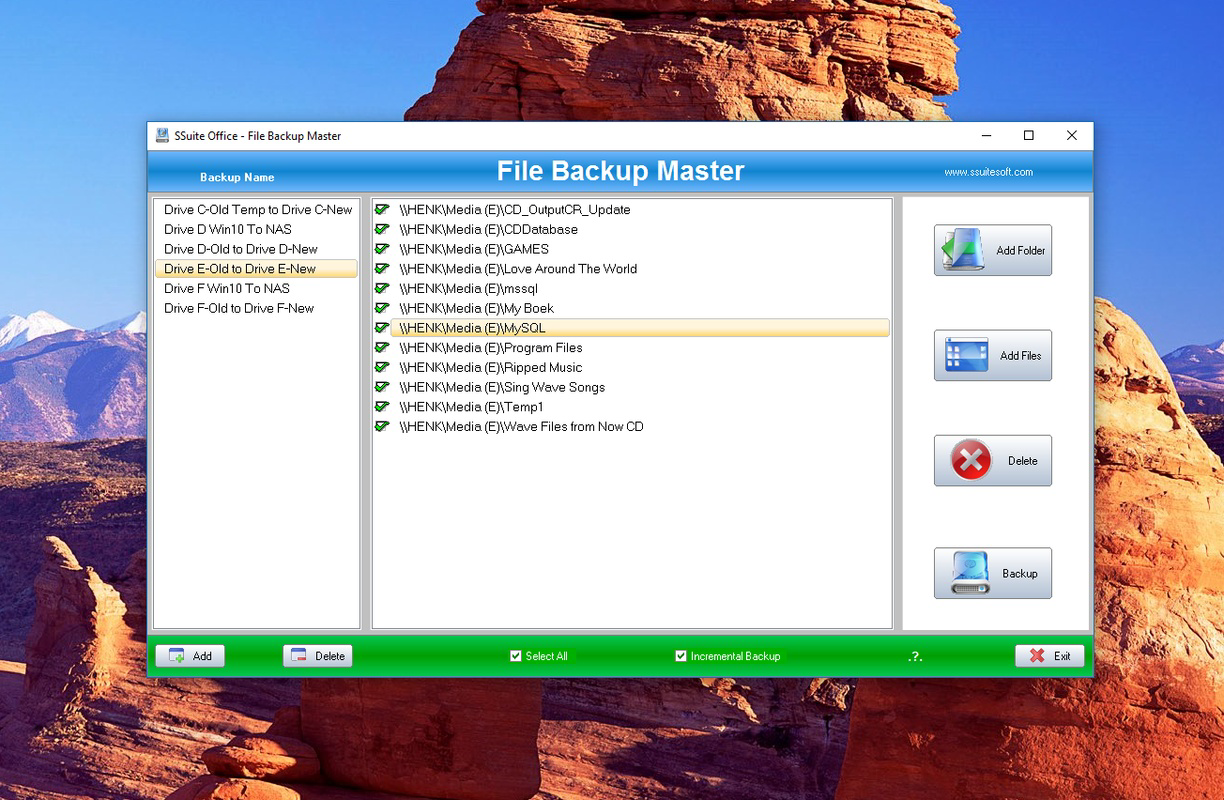Toggle checkbox for CD_OutputCR_Update folder
The height and width of the screenshot is (800, 1224).
382,209
